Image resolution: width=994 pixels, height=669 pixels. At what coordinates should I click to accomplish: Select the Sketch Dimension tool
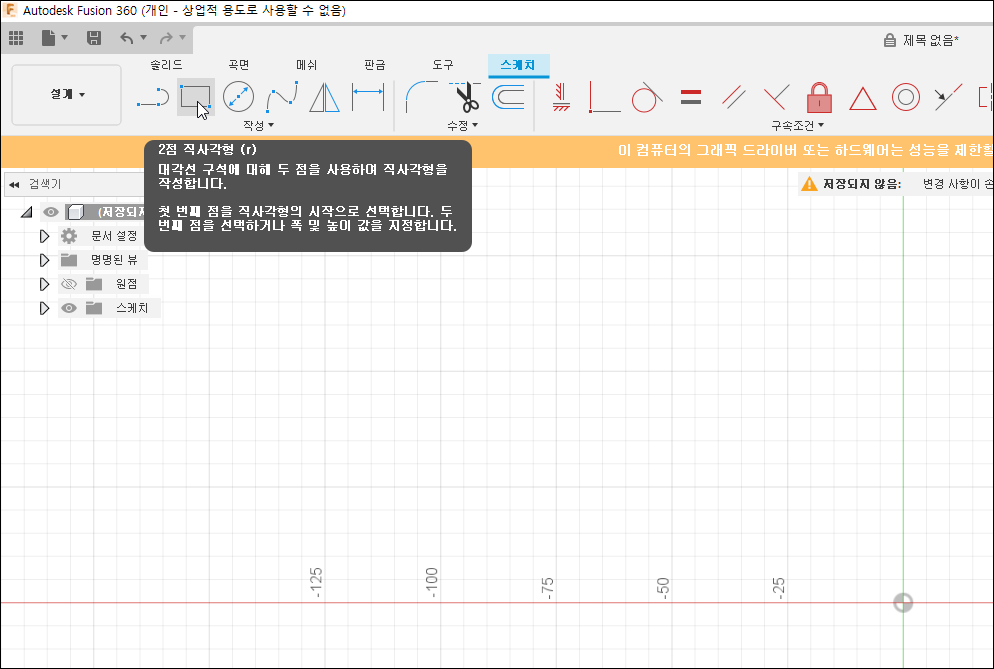pyautogui.click(x=368, y=97)
